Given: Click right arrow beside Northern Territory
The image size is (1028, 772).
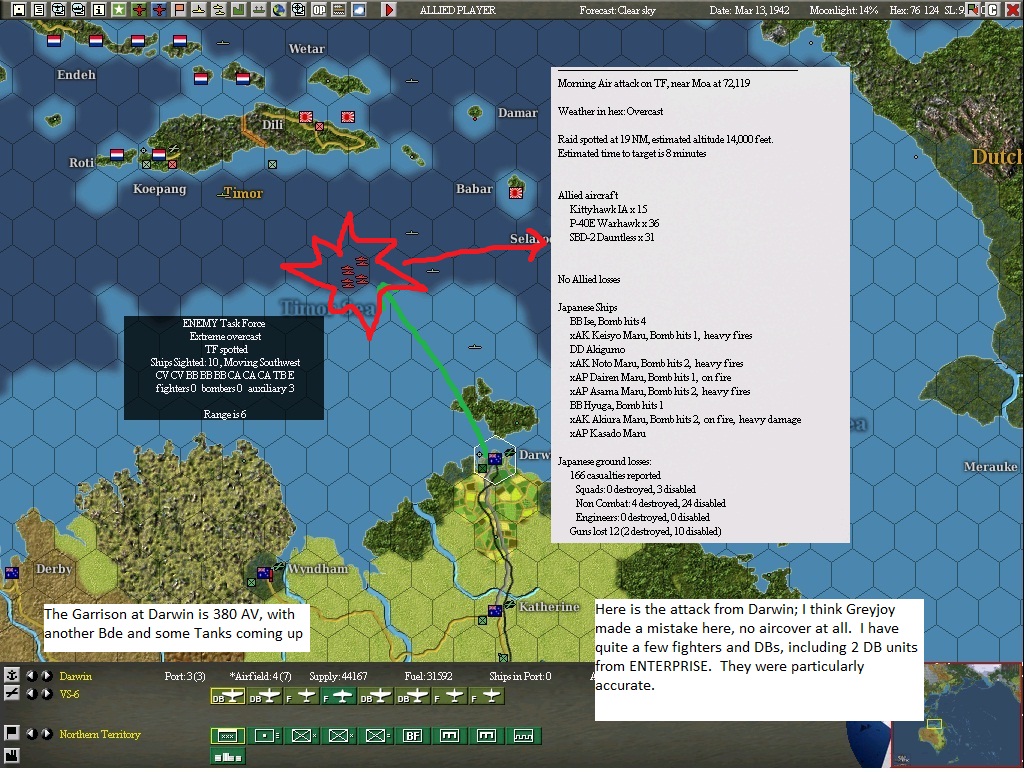Looking at the screenshot, I should click(47, 733).
